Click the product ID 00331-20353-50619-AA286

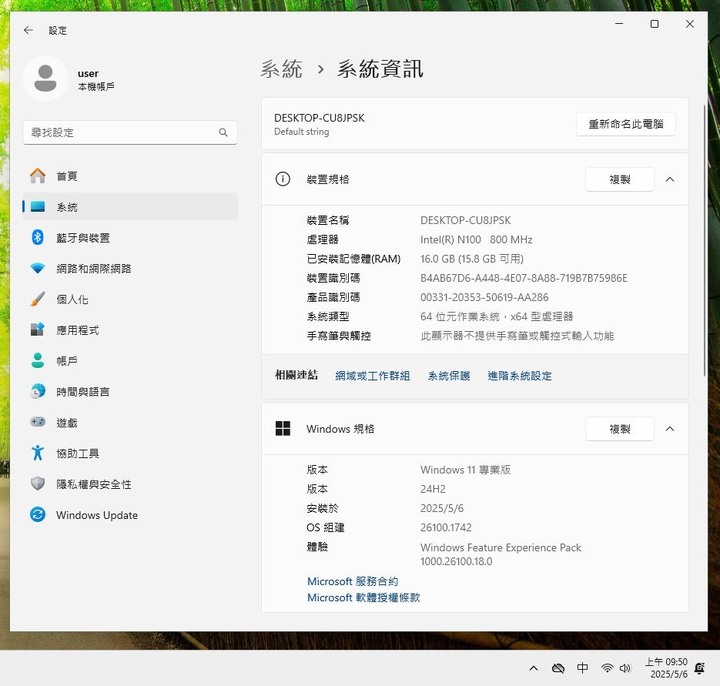pyautogui.click(x=484, y=297)
